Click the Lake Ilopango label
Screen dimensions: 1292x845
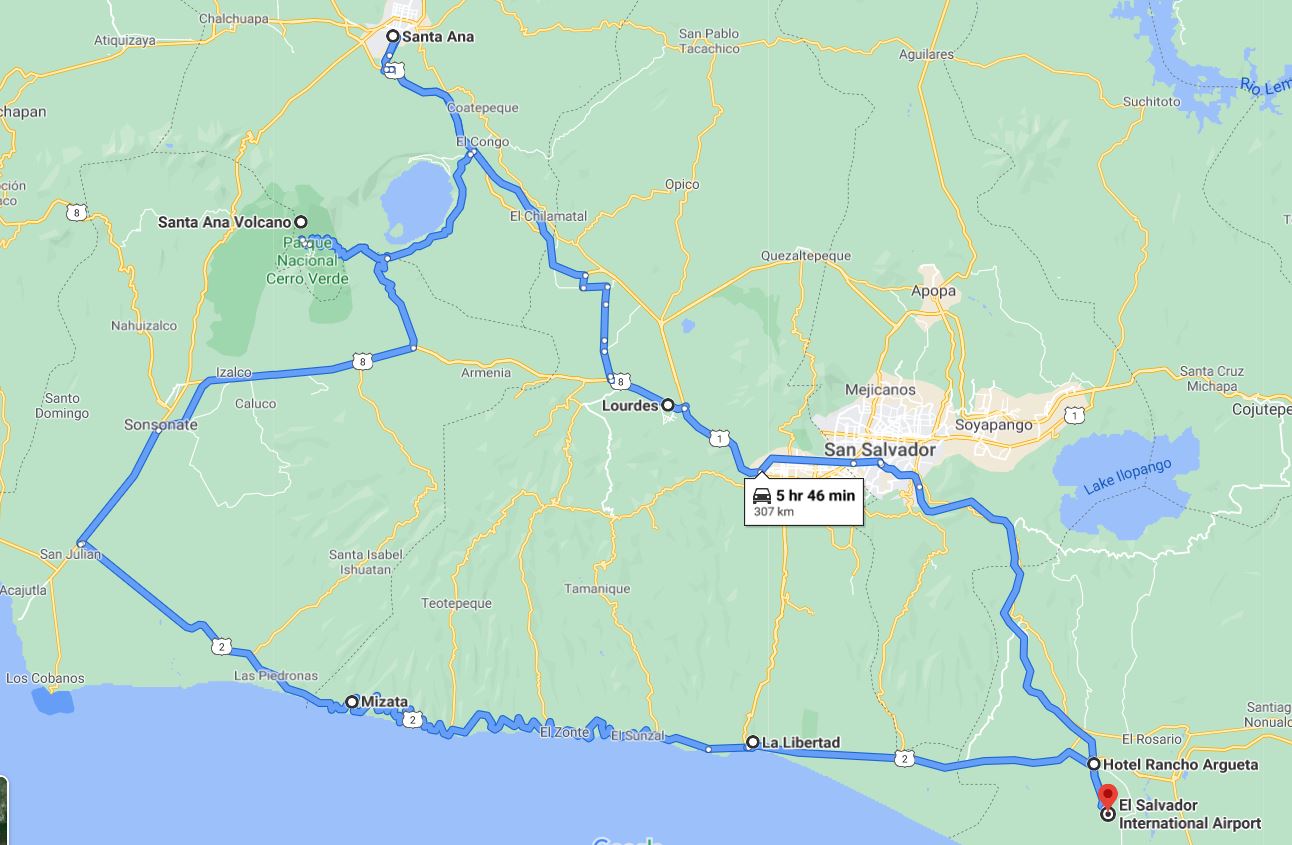(1127, 478)
